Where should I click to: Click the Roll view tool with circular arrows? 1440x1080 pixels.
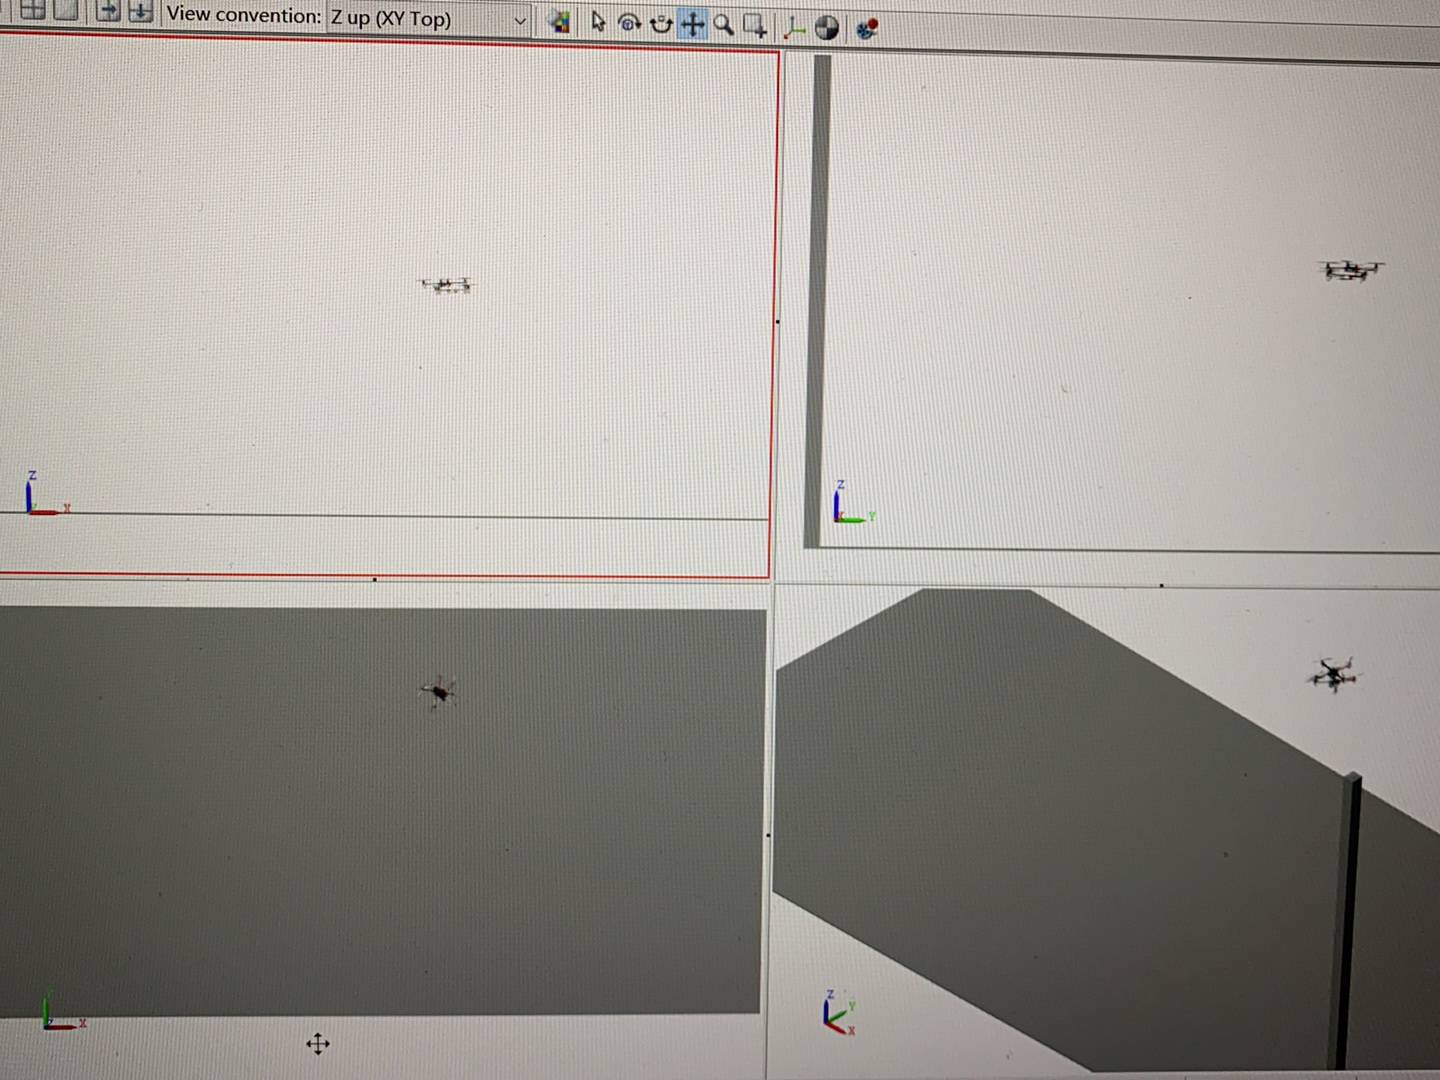662,24
